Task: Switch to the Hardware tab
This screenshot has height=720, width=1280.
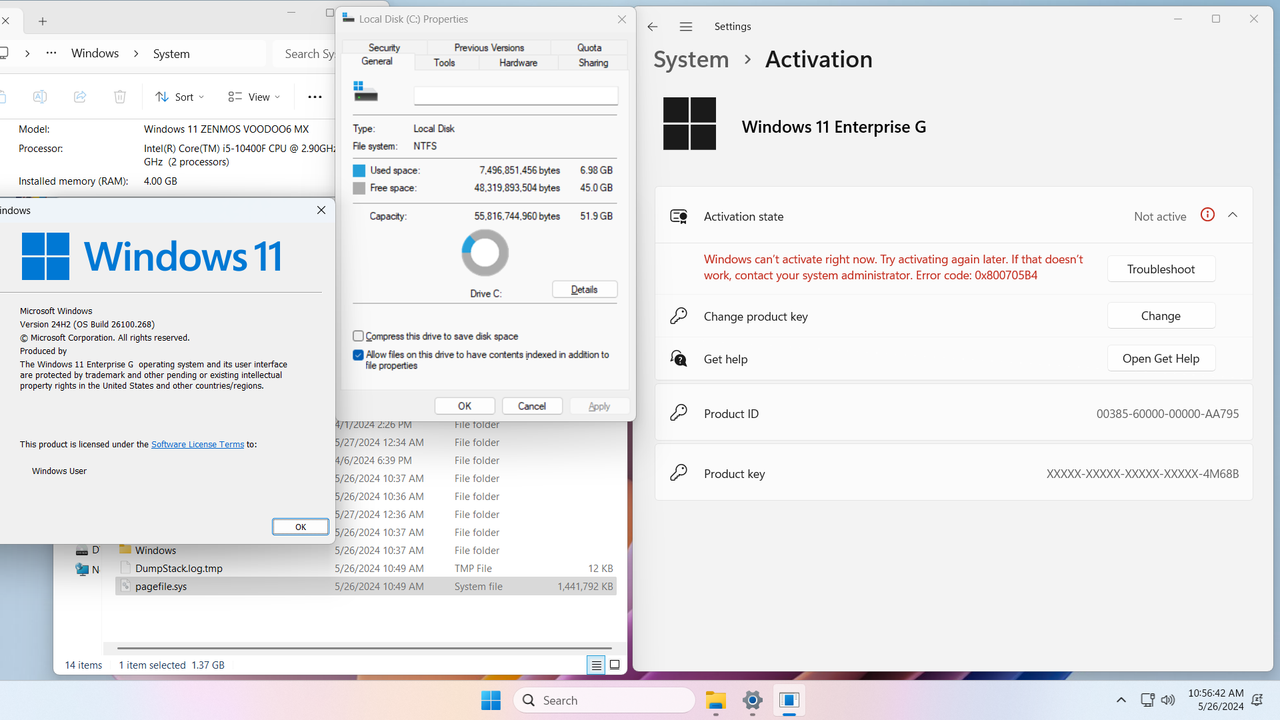Action: click(518, 62)
